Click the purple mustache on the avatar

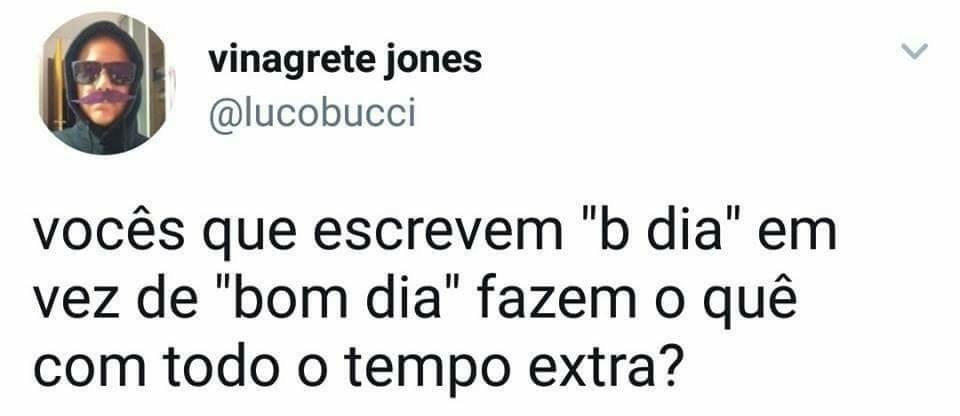click(x=103, y=97)
